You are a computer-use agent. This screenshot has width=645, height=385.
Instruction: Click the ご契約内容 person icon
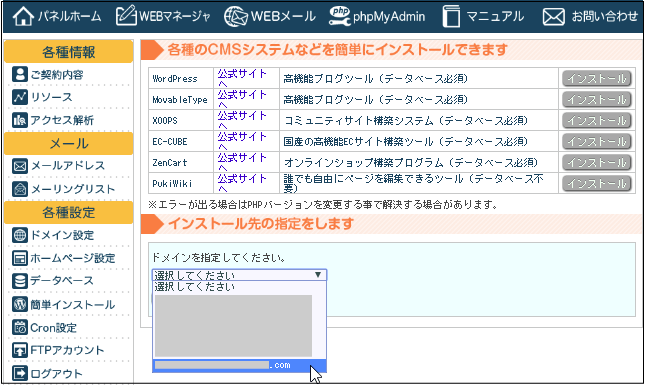pyautogui.click(x=20, y=74)
